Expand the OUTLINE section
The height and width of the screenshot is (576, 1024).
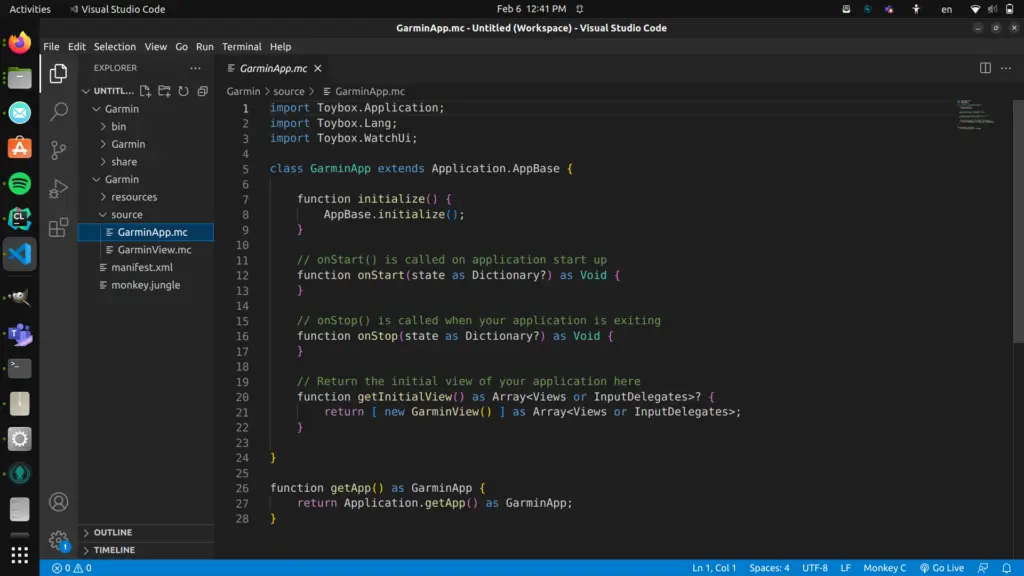[x=145, y=532]
